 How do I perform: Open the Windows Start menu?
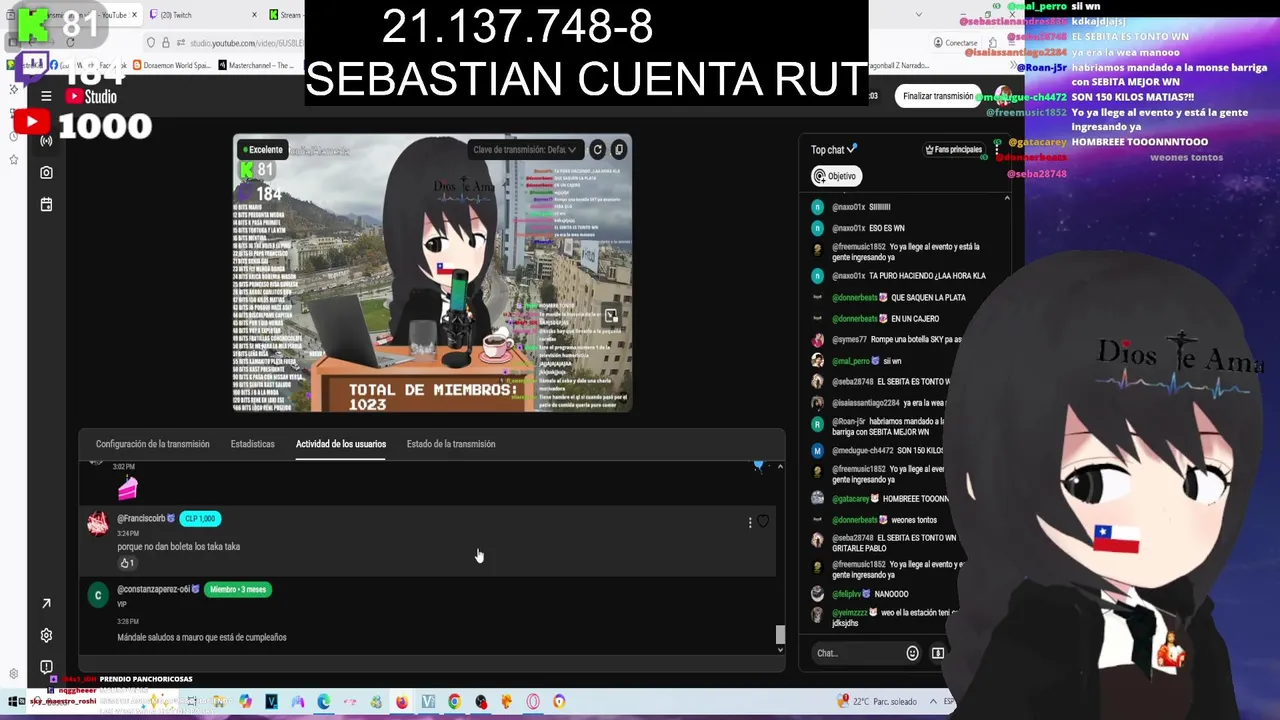pyautogui.click(x=14, y=702)
